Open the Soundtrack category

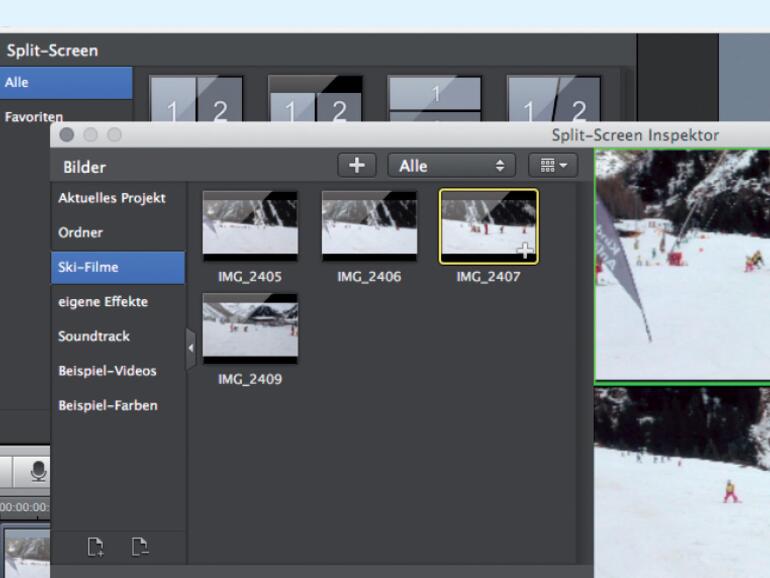tap(94, 337)
